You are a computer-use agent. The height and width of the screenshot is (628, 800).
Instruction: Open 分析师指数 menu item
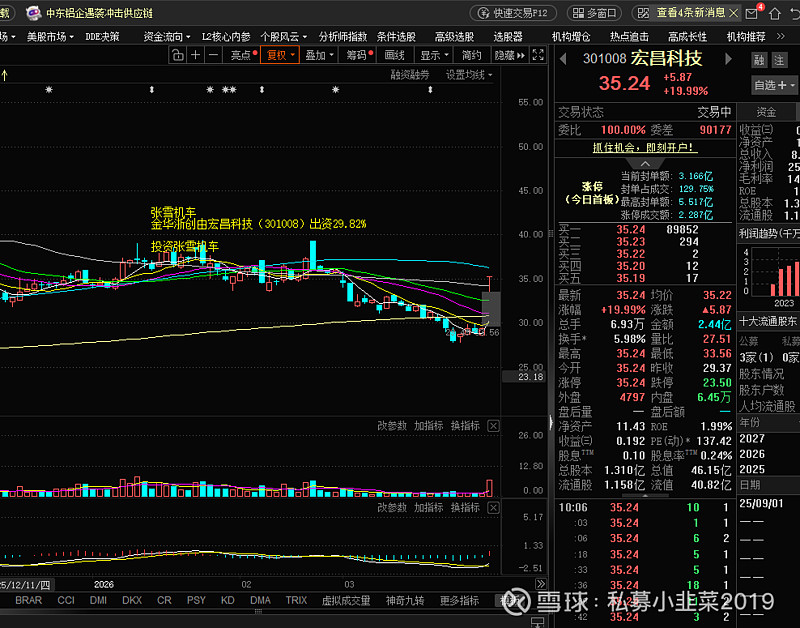click(x=343, y=37)
